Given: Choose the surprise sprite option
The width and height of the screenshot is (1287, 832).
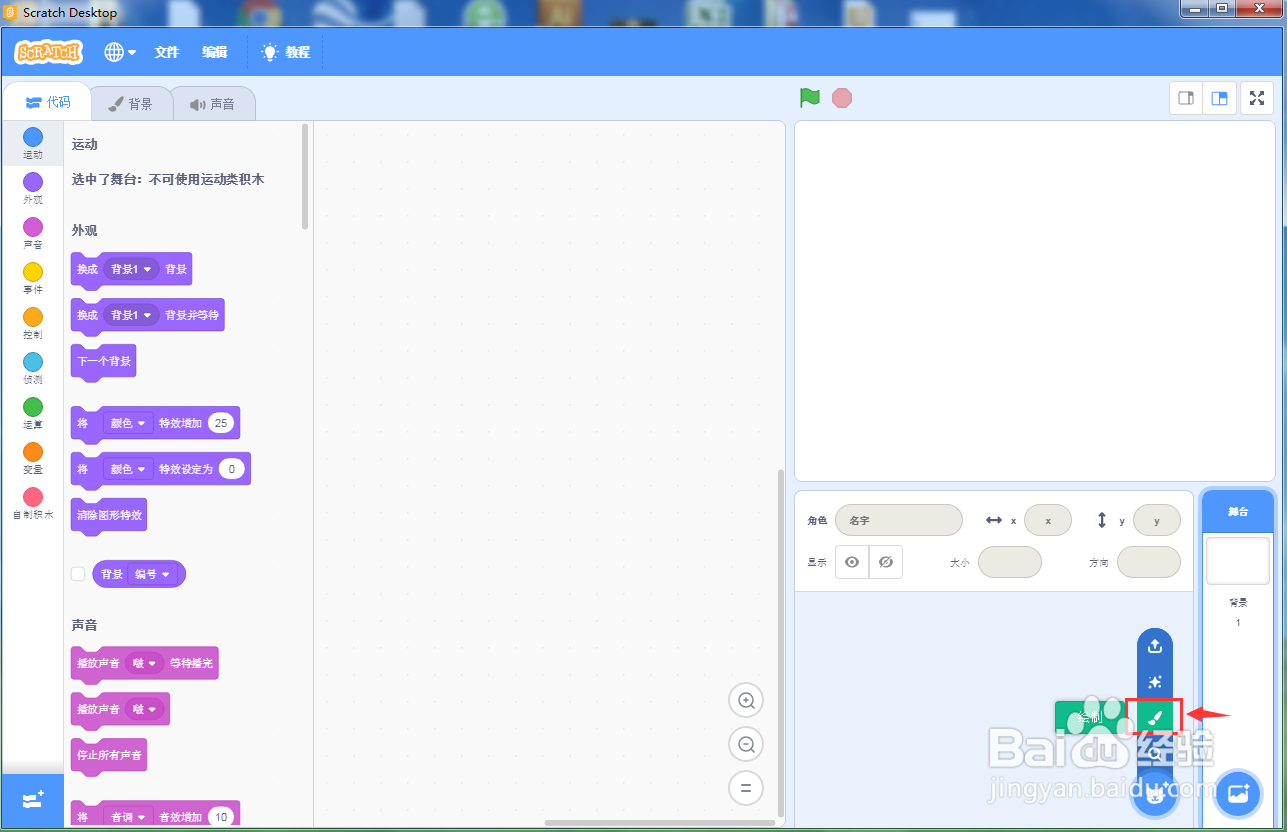Looking at the screenshot, I should [x=1155, y=682].
